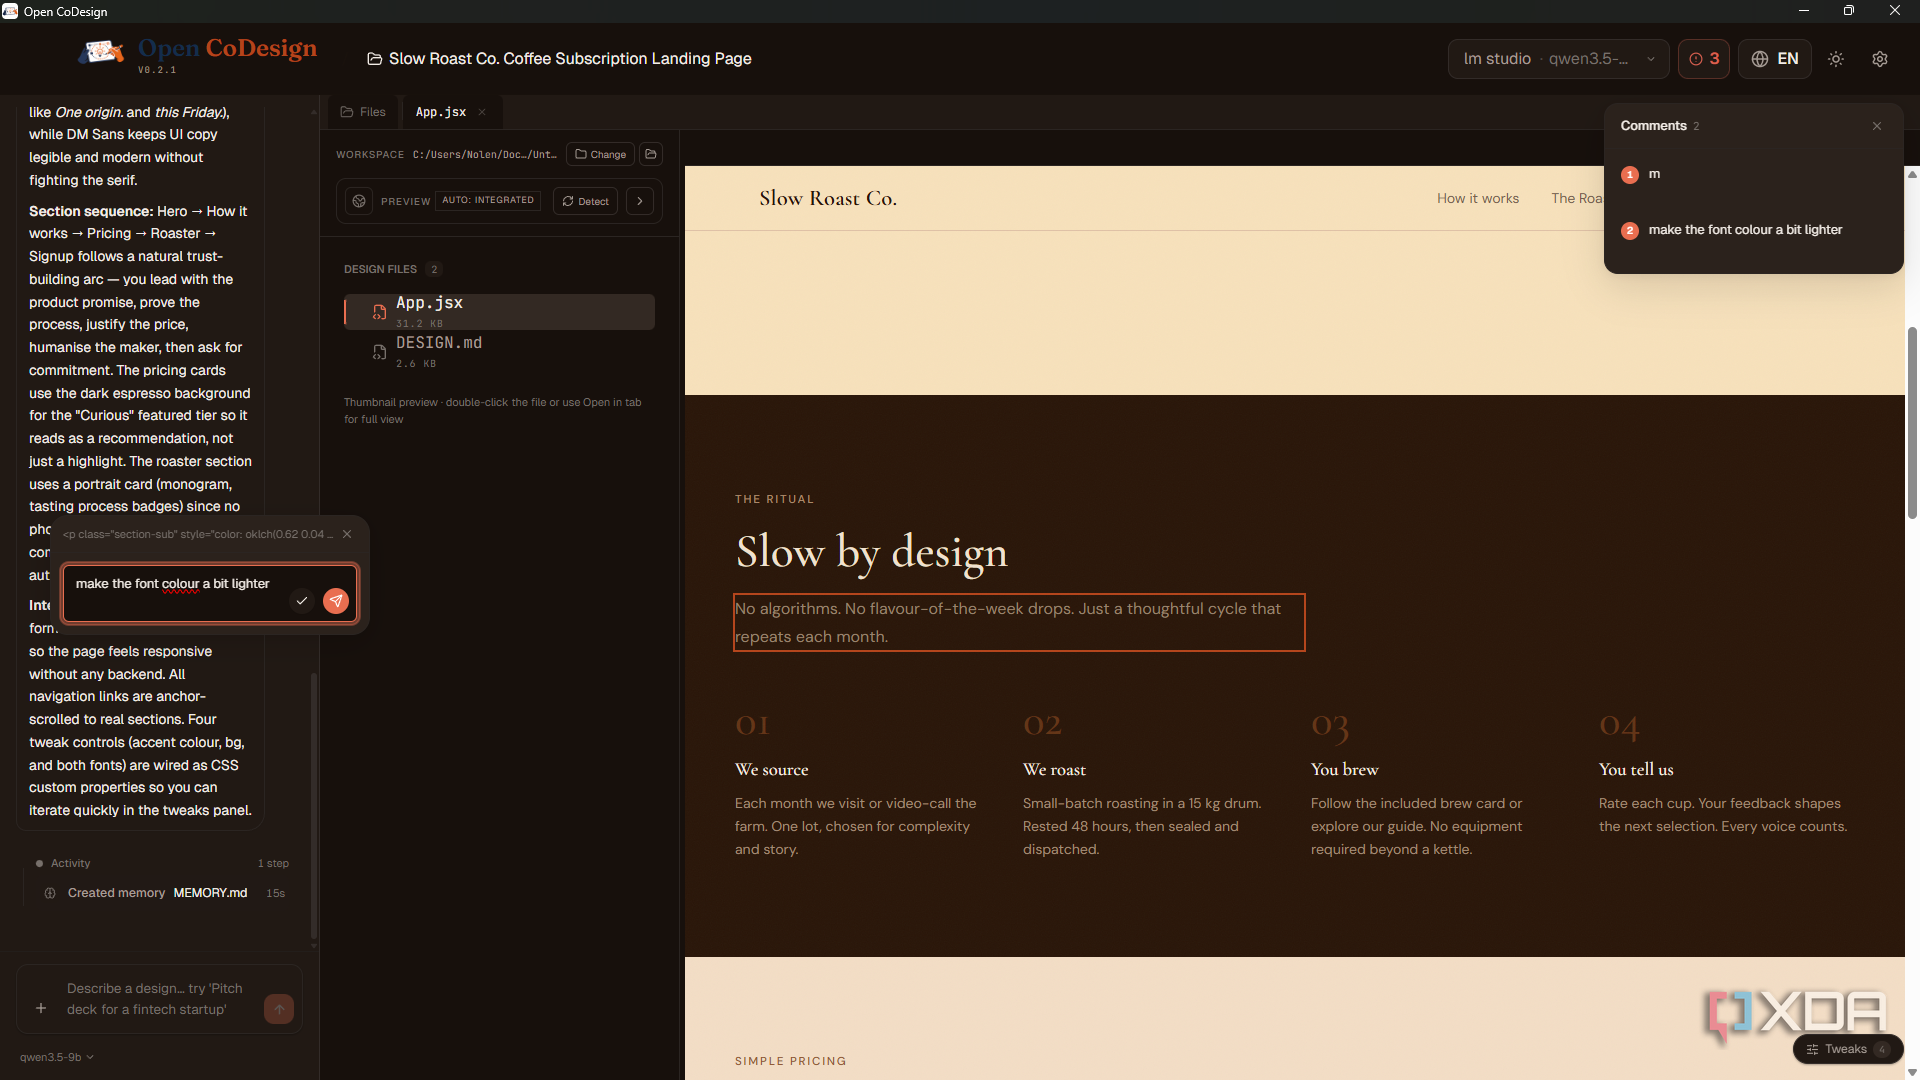
Task: Click 'THE RITUAL' section label
Action: 774,499
